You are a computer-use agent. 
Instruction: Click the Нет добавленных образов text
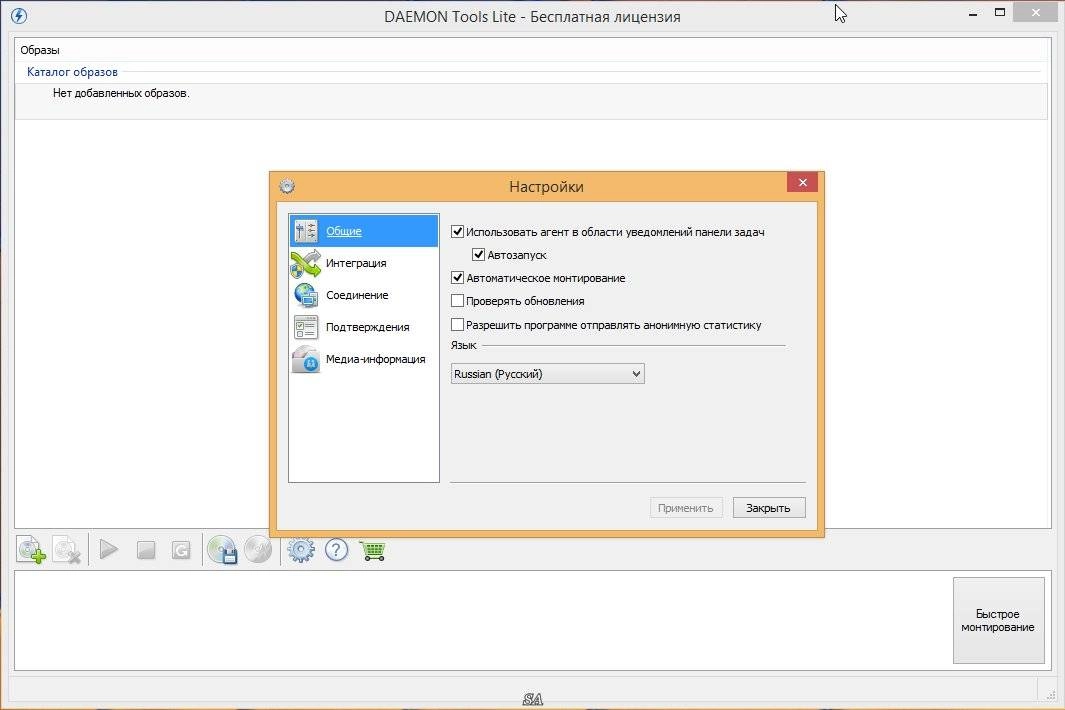tap(121, 93)
